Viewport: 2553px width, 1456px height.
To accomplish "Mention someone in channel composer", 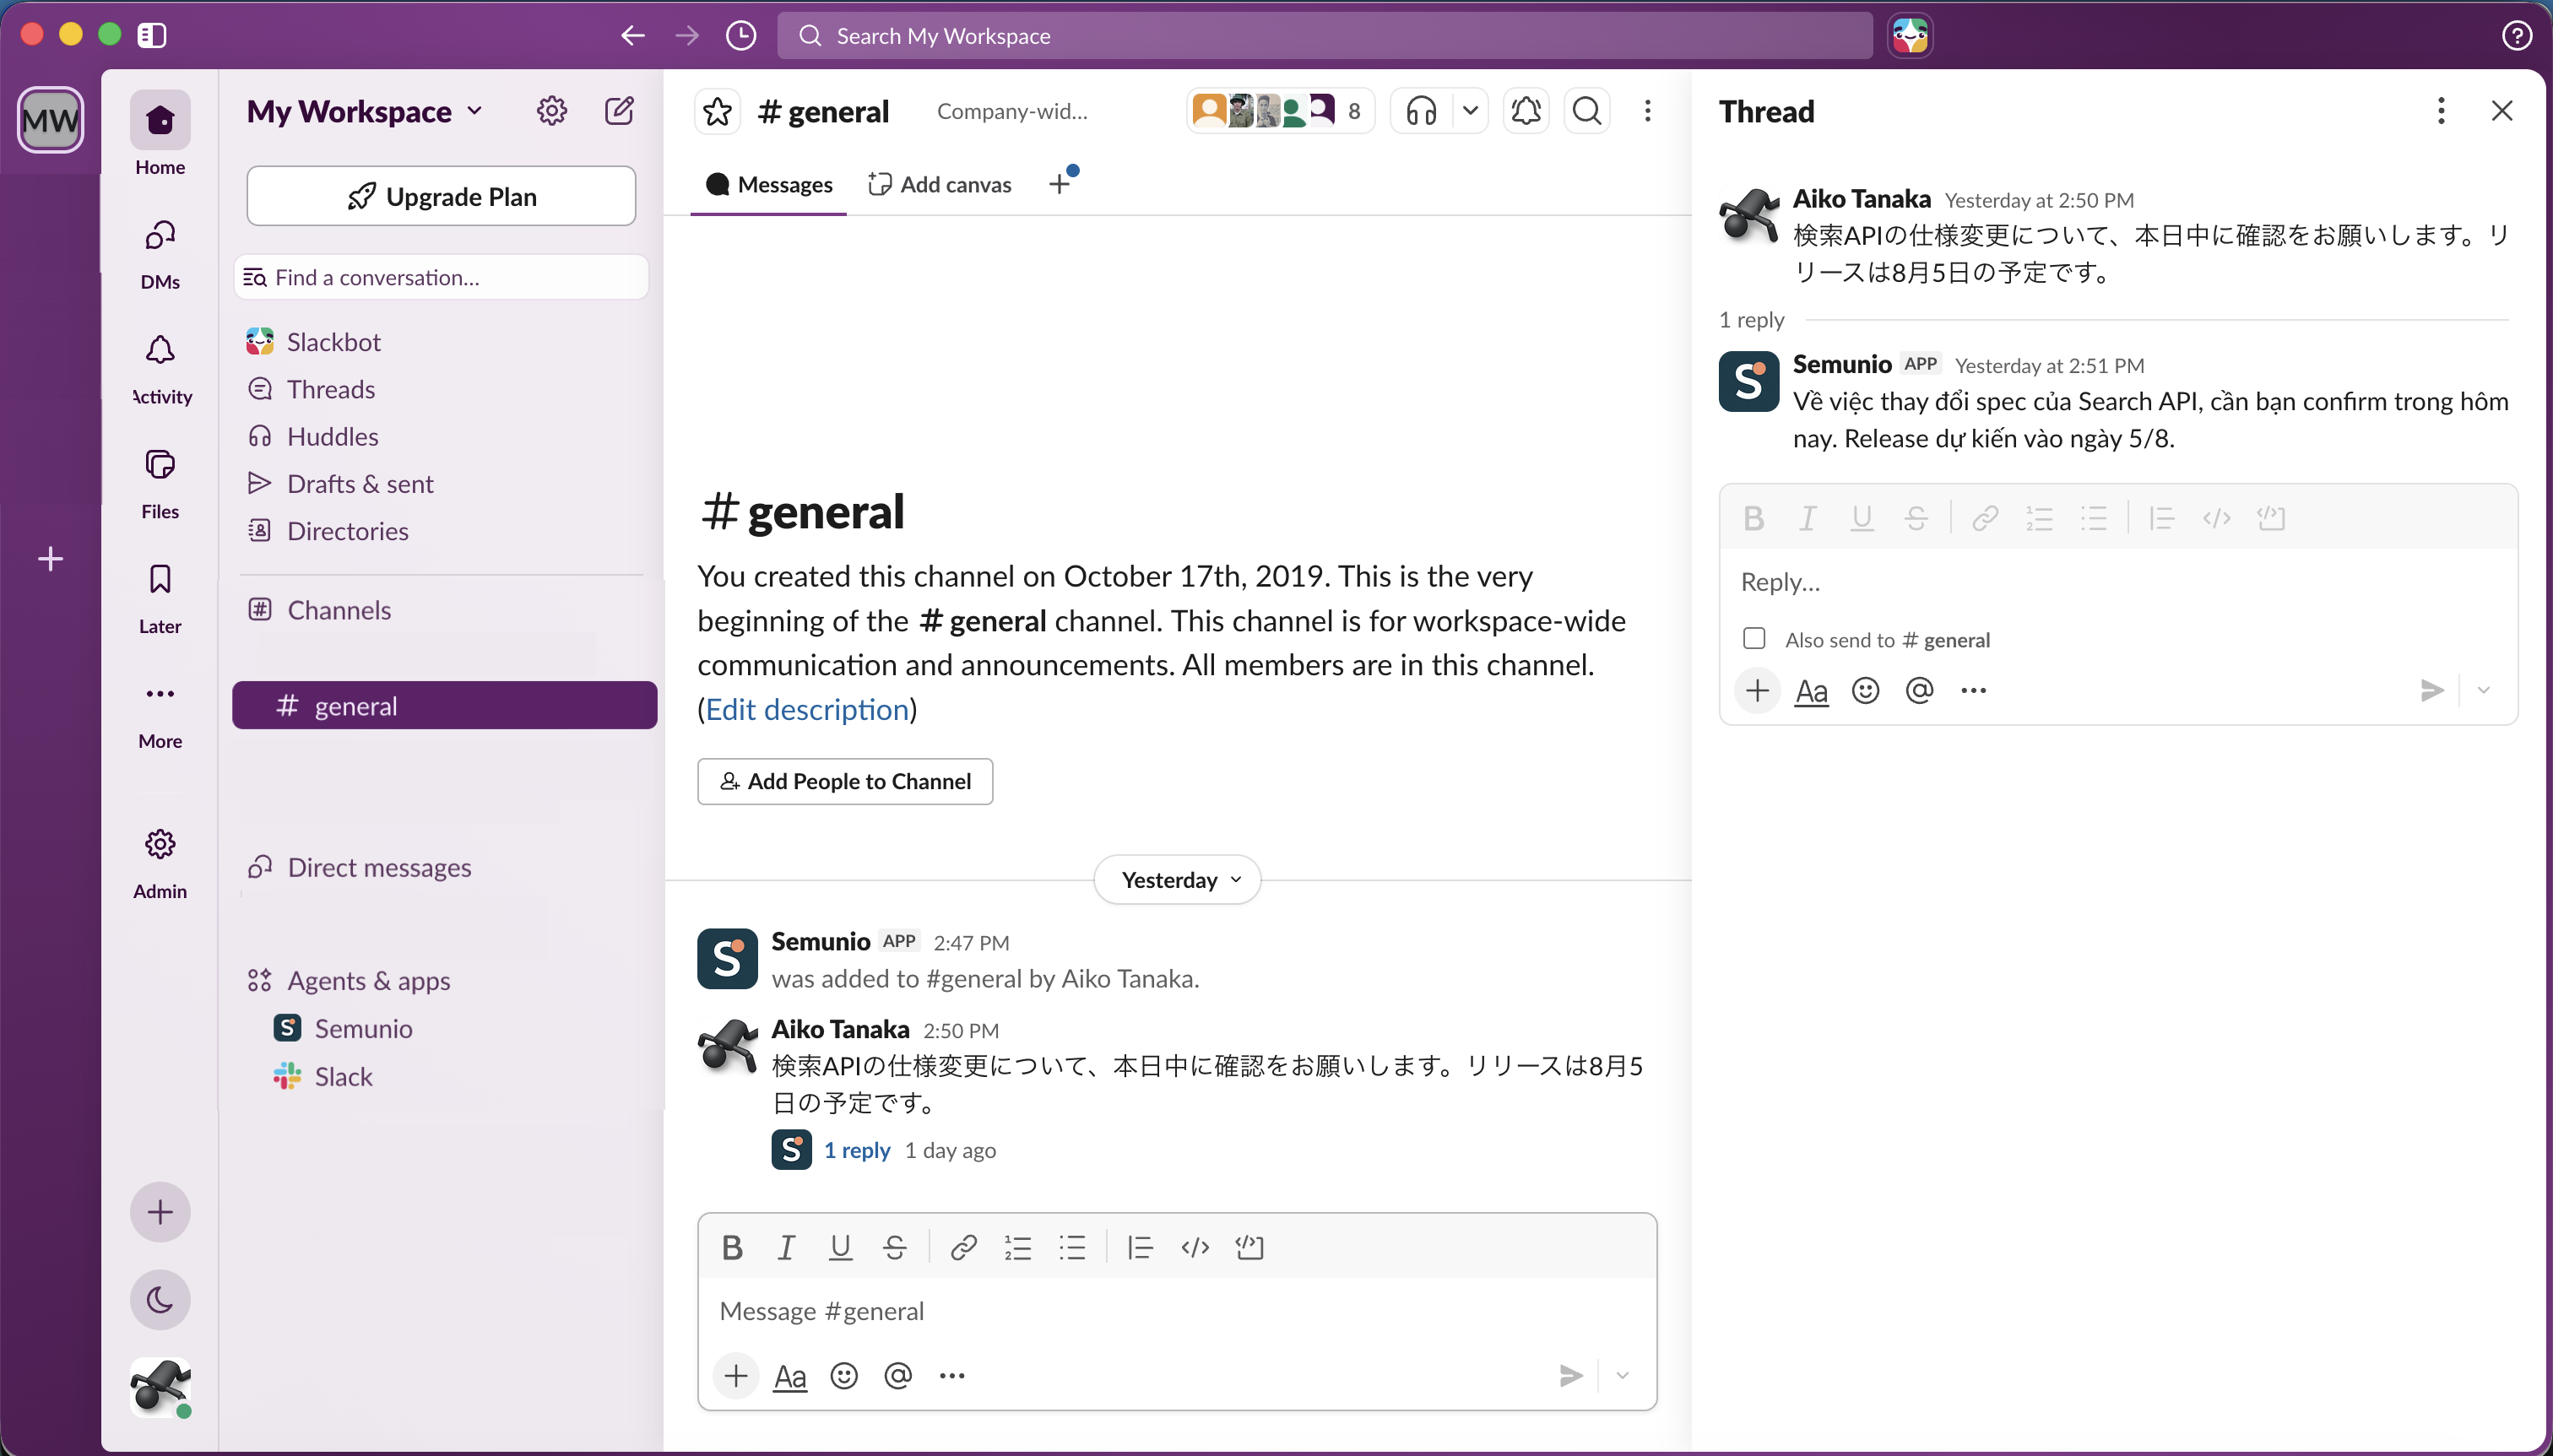I will [x=898, y=1376].
